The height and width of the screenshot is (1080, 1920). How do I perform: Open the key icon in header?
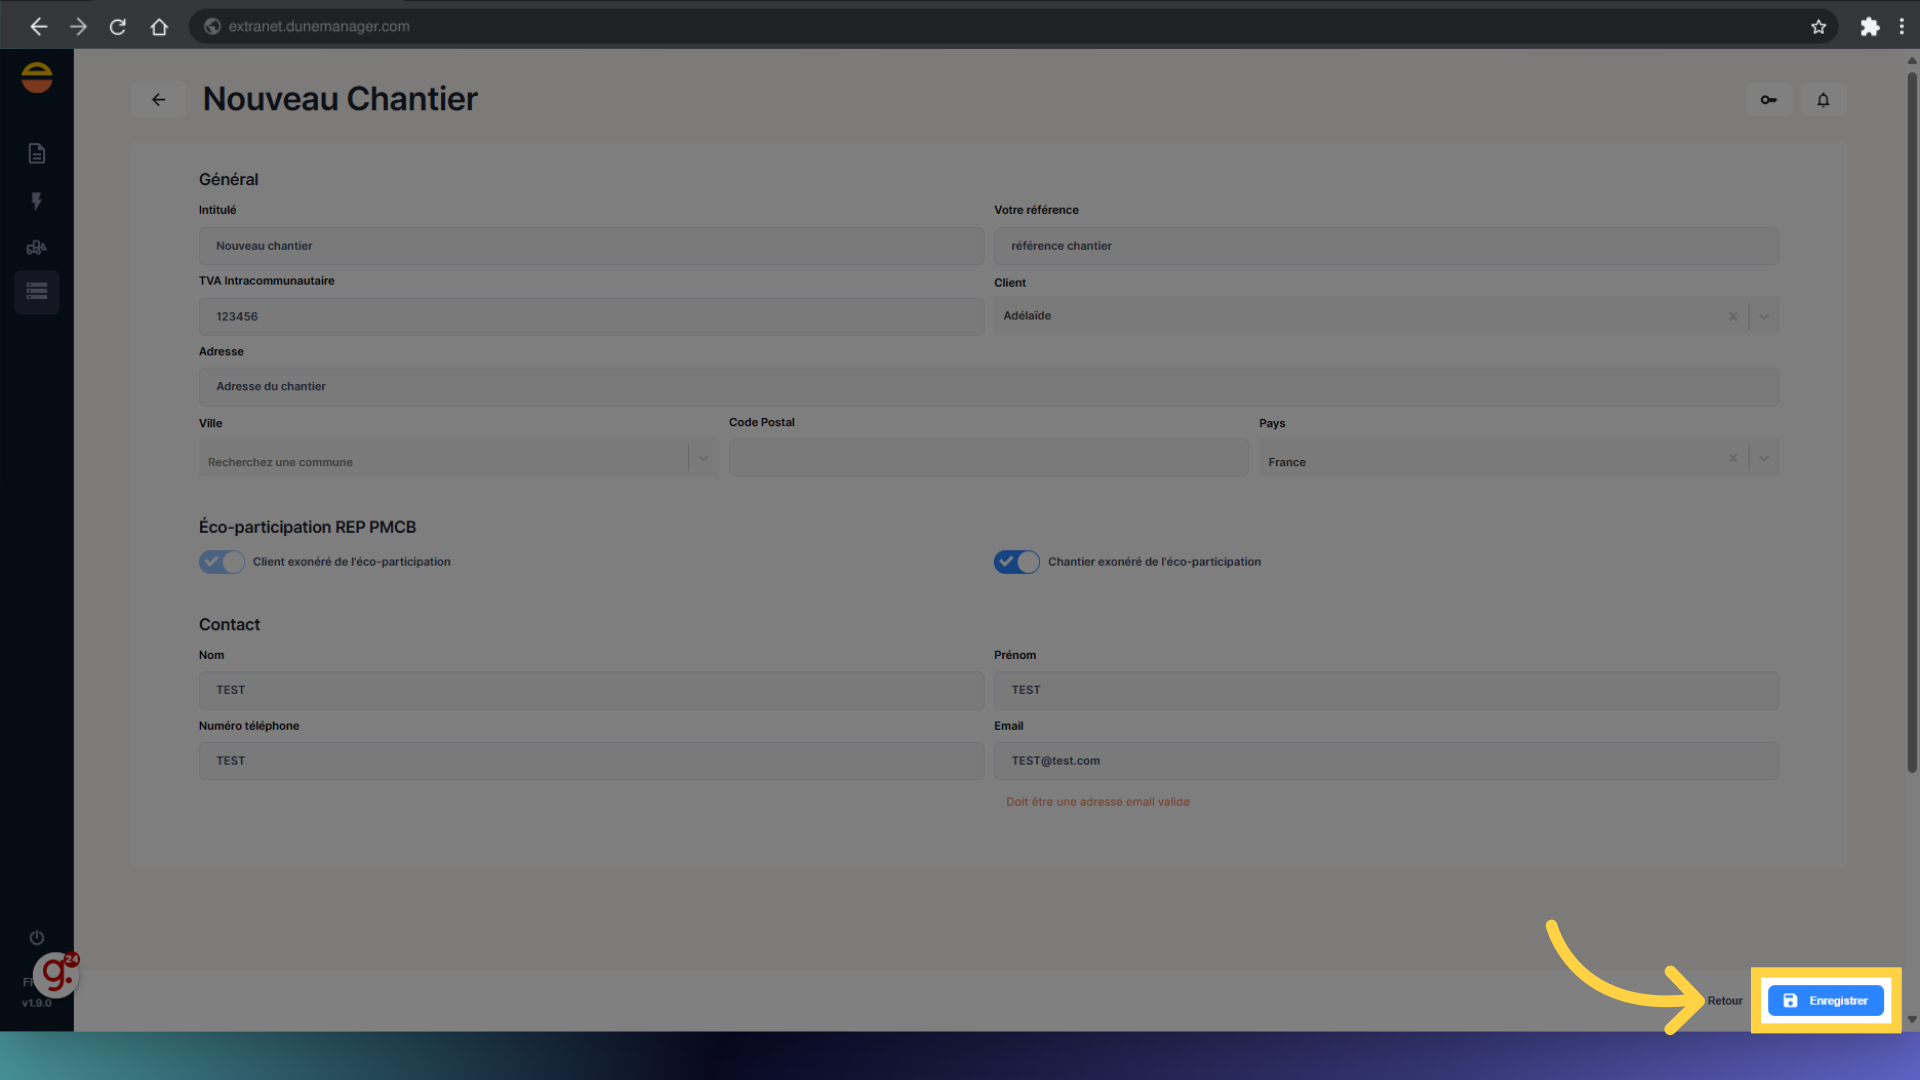(x=1768, y=99)
